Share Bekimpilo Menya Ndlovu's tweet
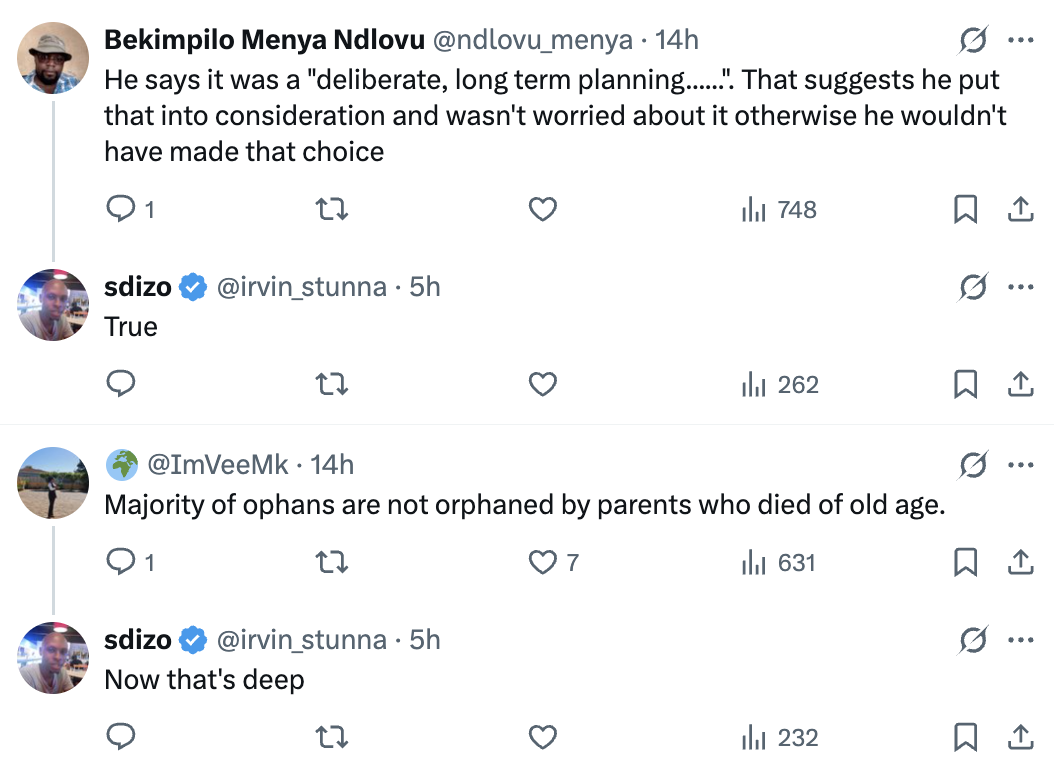The width and height of the screenshot is (1054, 770). (x=1019, y=210)
